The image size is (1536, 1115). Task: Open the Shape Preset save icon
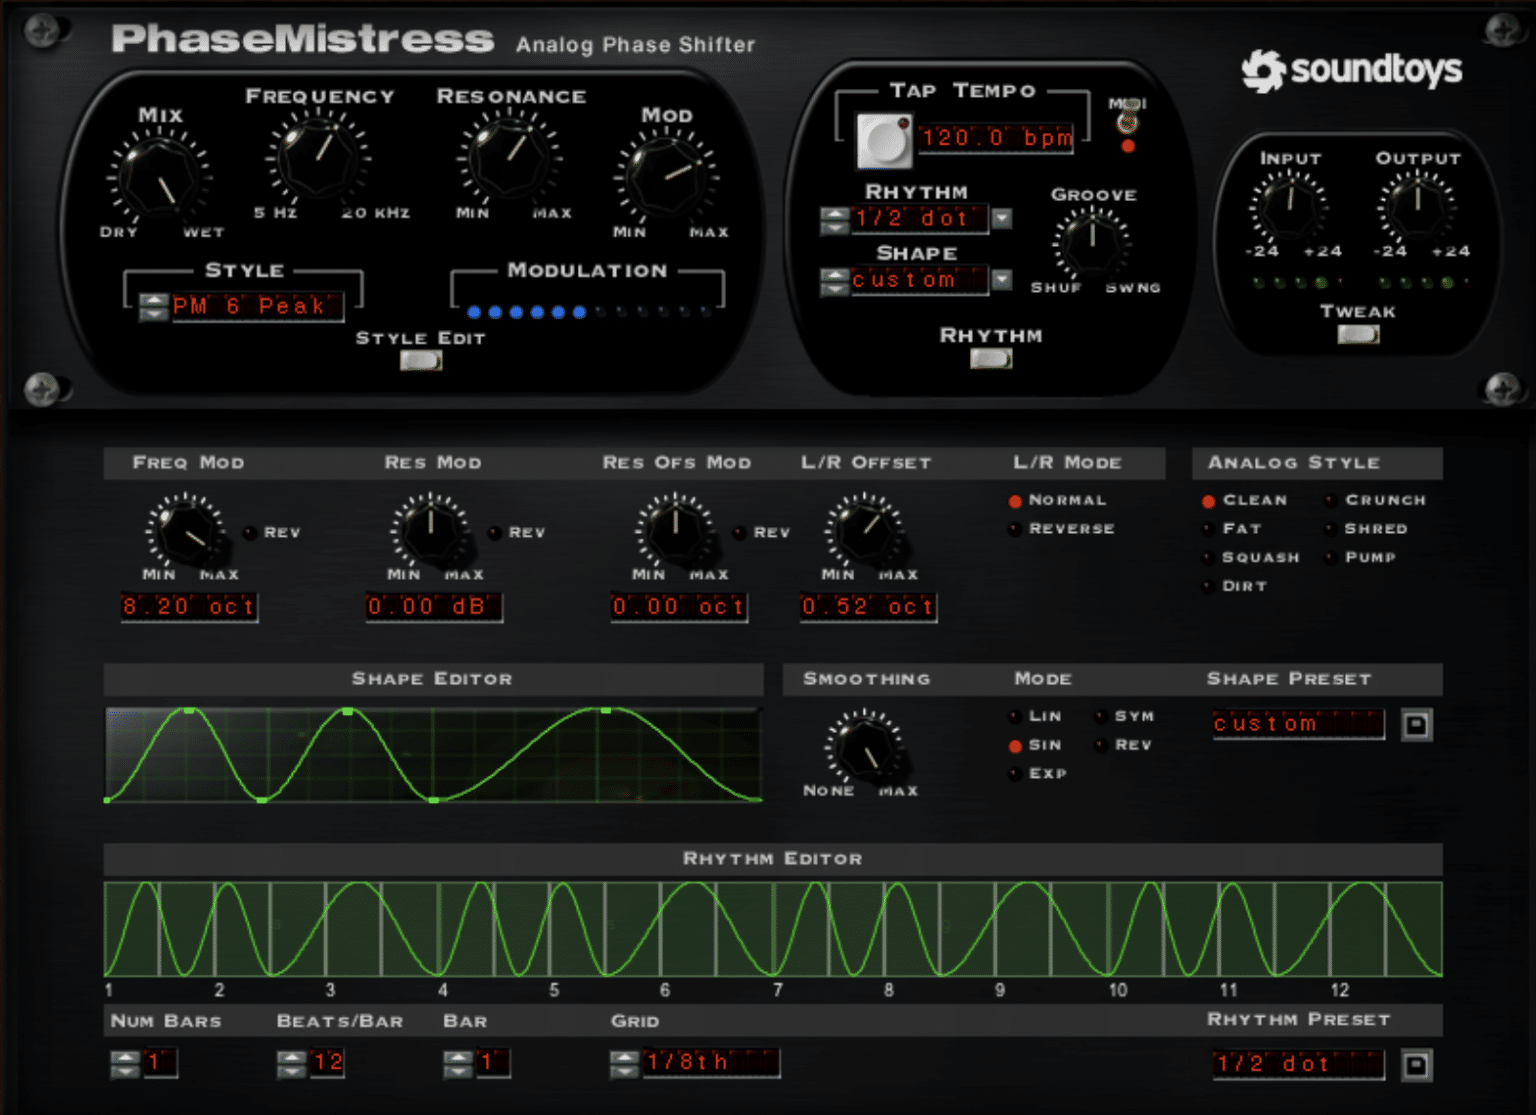[1416, 725]
